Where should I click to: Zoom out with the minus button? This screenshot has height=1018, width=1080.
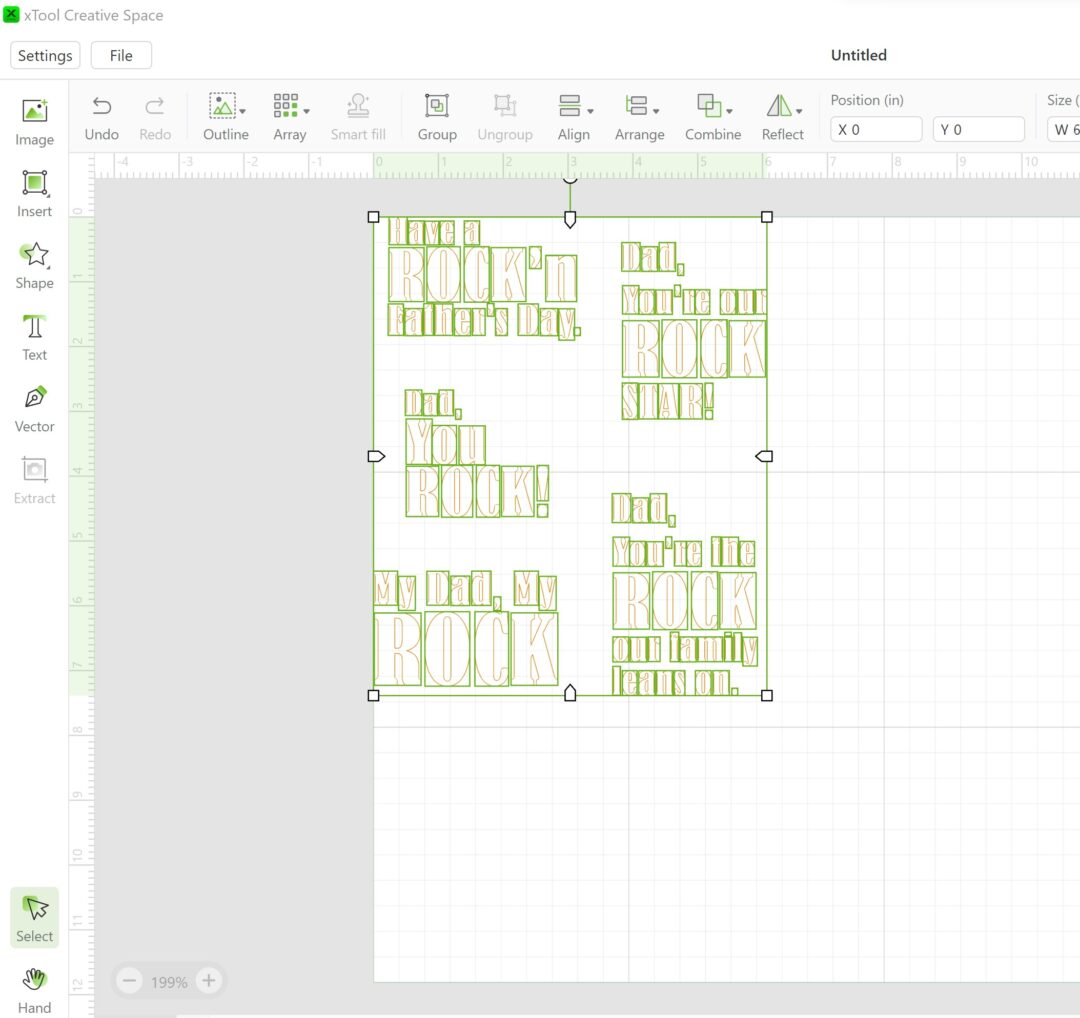tap(130, 981)
